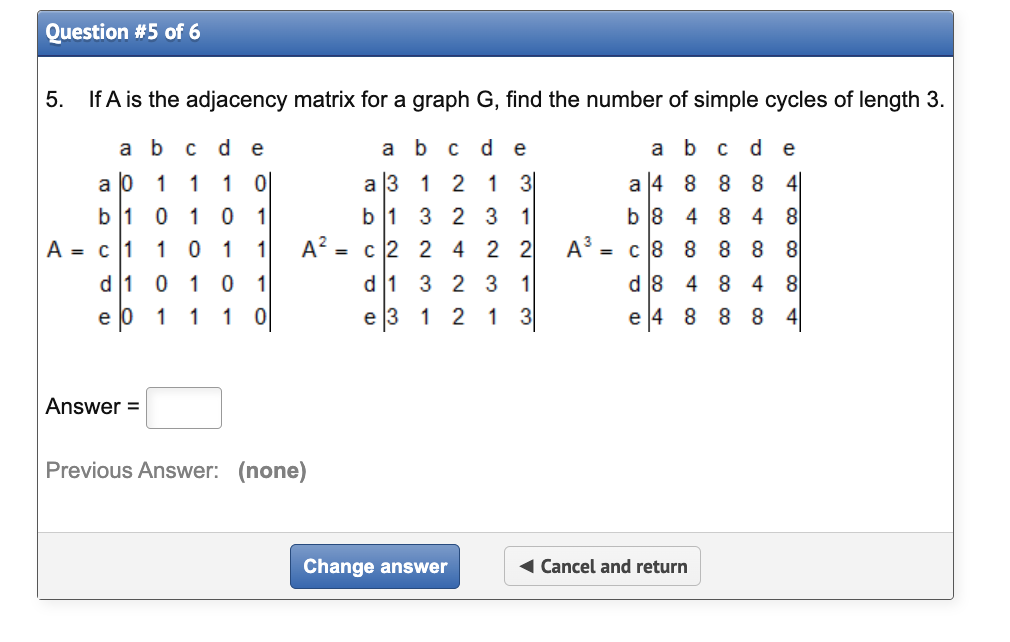The image size is (1010, 642).
Task: Click the diagonal entry 4 in A cubed
Action: [657, 183]
